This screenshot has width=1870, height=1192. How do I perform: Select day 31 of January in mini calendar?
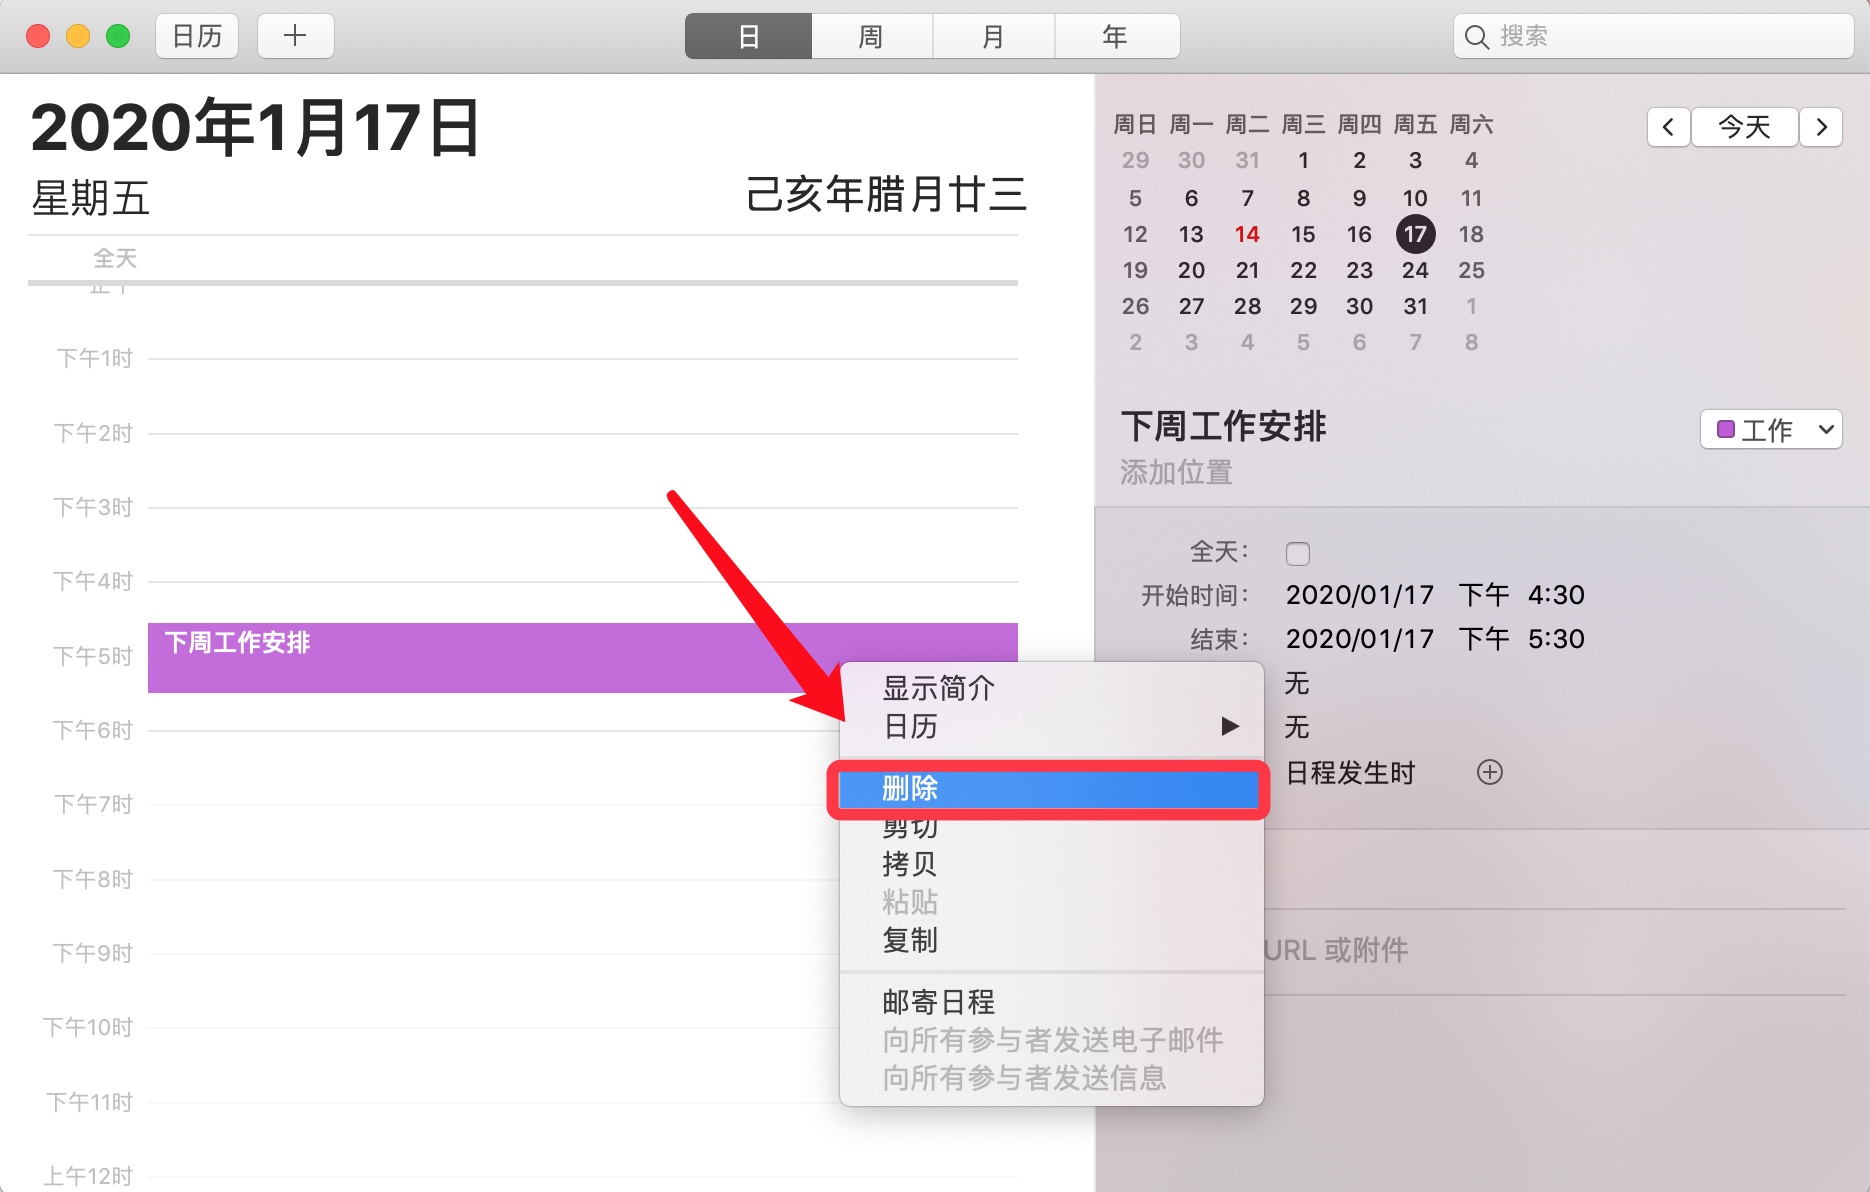point(1415,306)
